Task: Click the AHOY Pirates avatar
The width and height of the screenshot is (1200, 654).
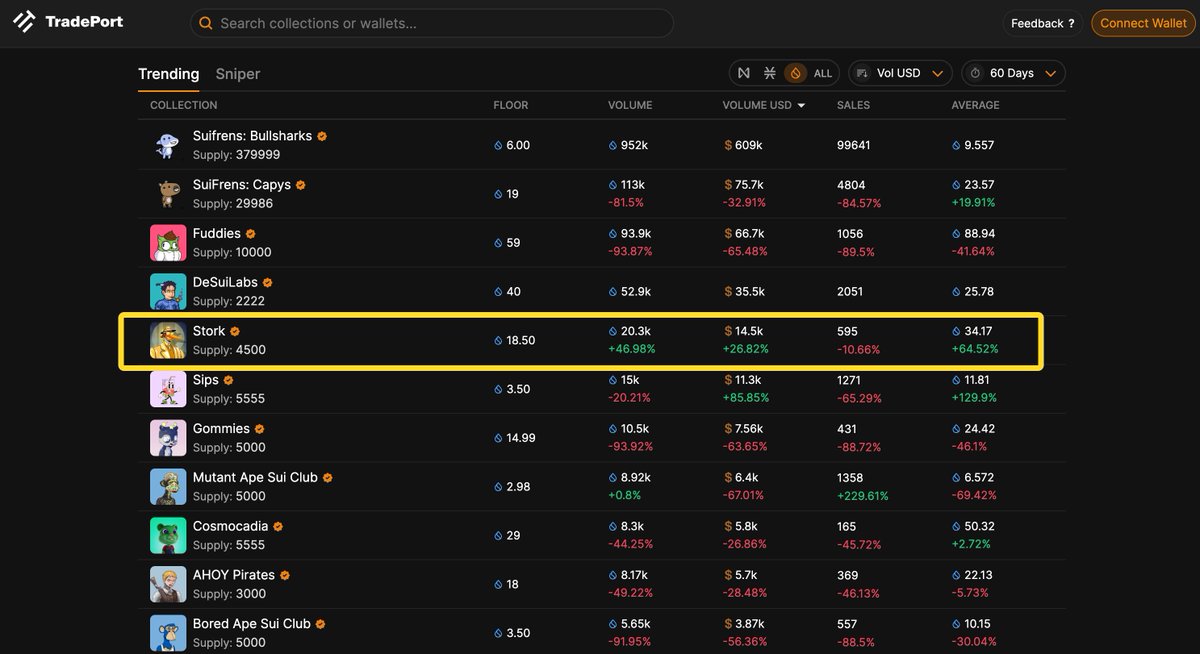Action: (168, 584)
